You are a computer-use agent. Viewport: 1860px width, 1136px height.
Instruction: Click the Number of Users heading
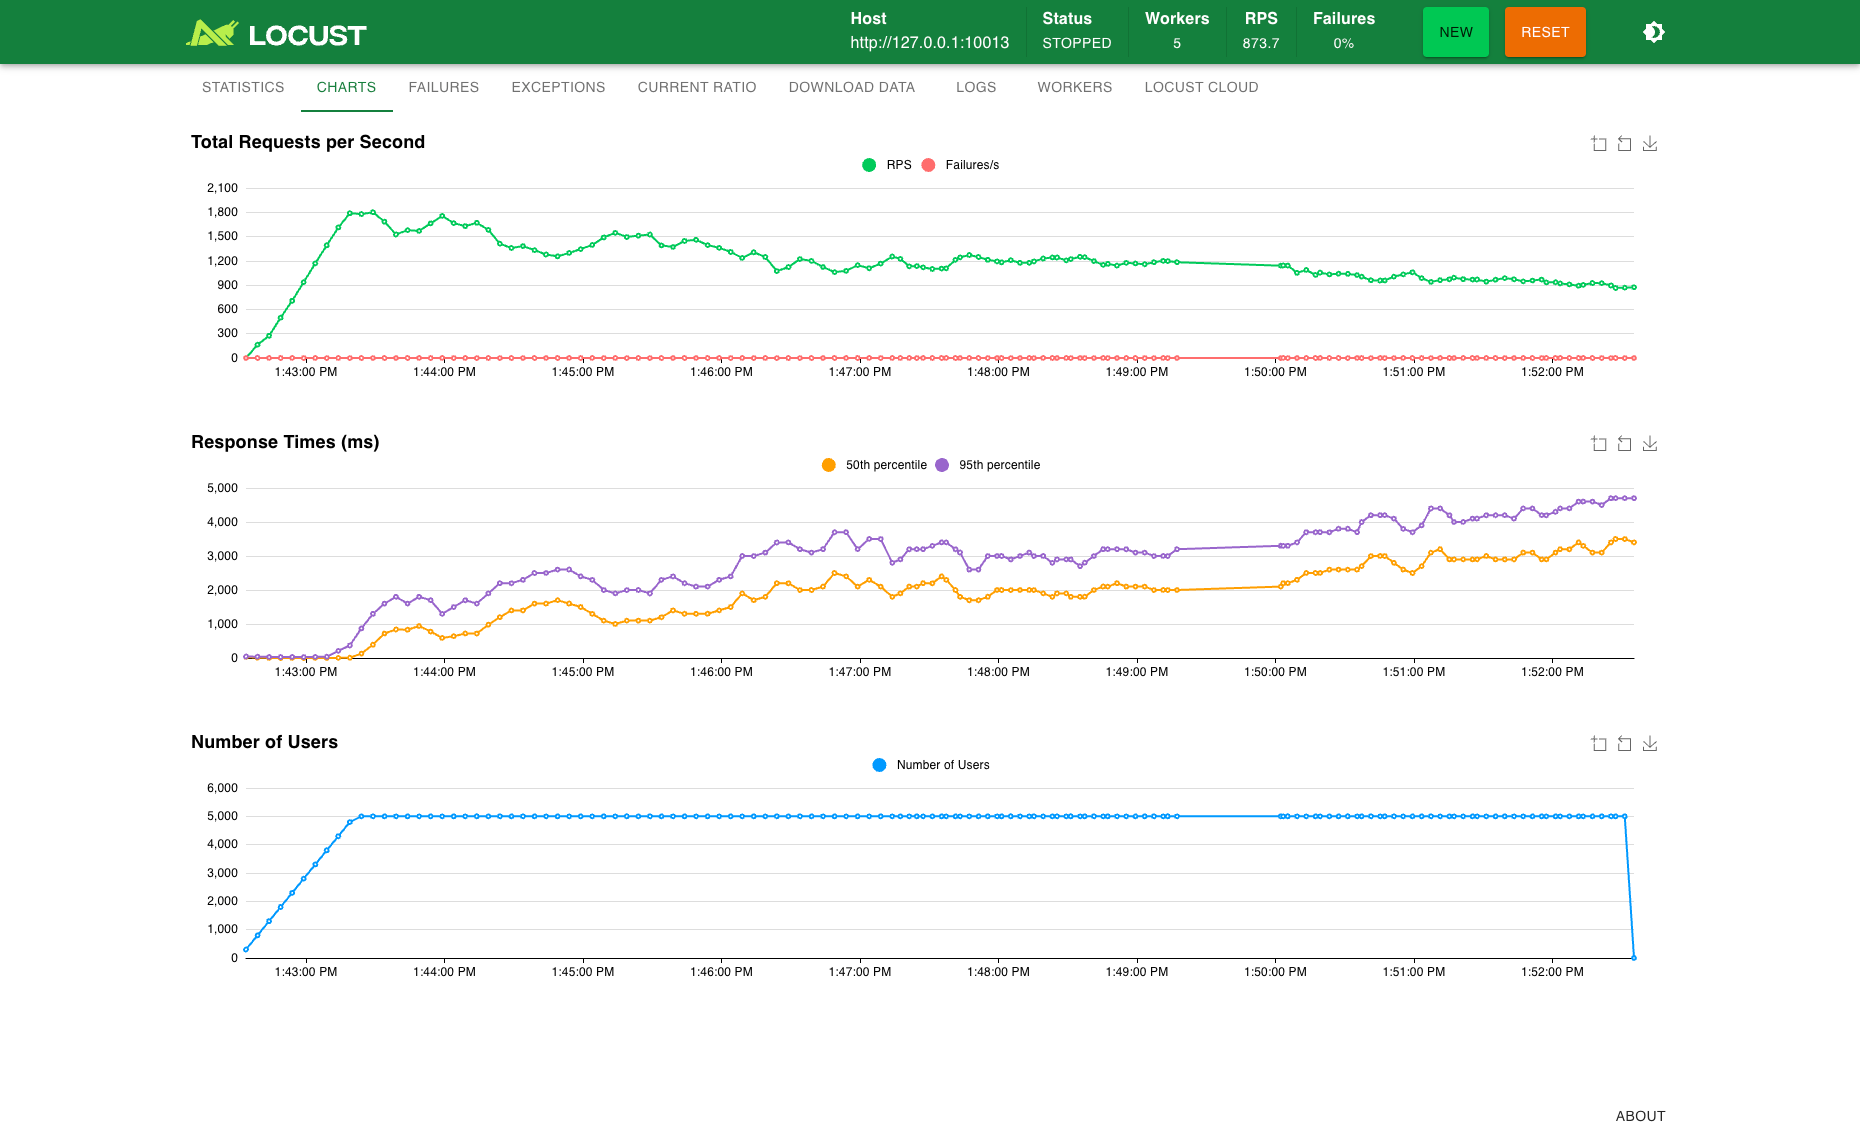(264, 742)
